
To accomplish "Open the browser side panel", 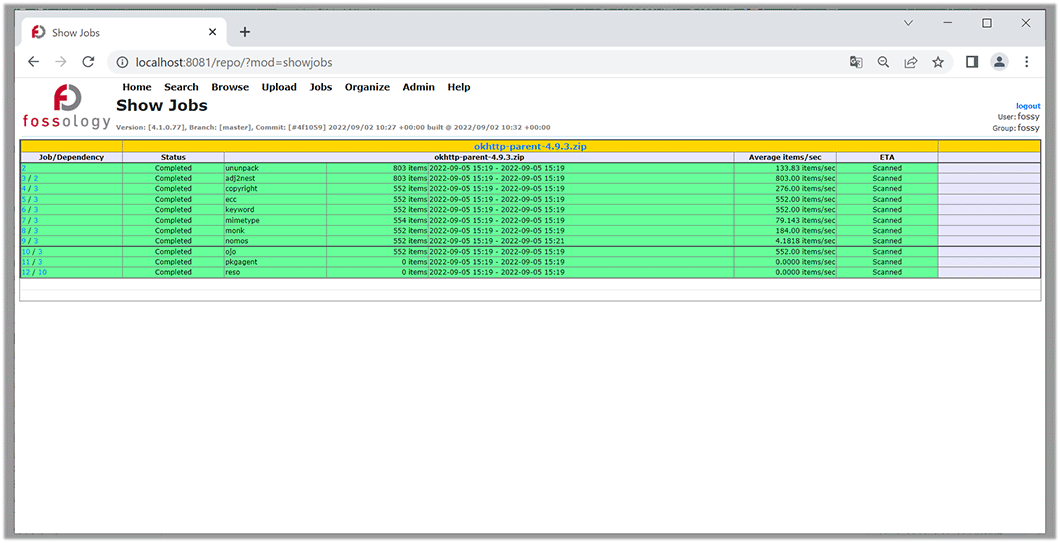I will click(x=971, y=62).
